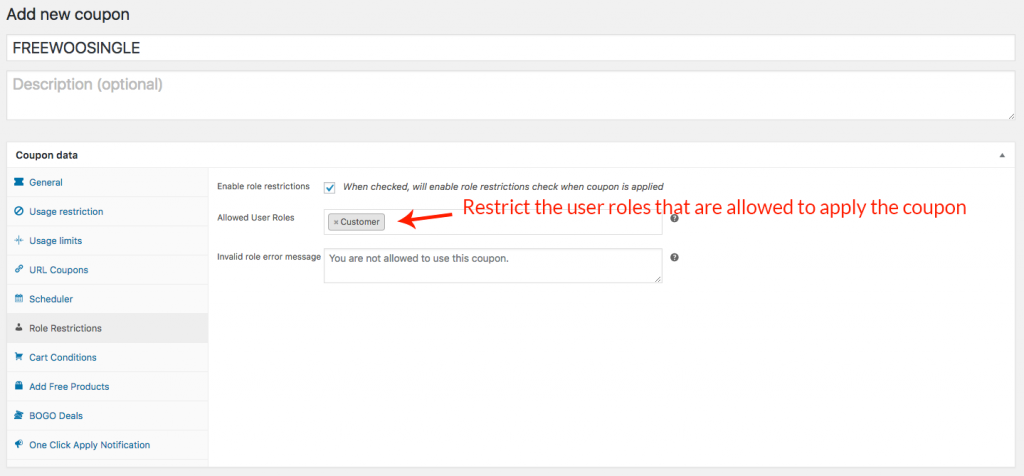Click the BOGO Deals icon
This screenshot has height=476, width=1024.
[18, 415]
